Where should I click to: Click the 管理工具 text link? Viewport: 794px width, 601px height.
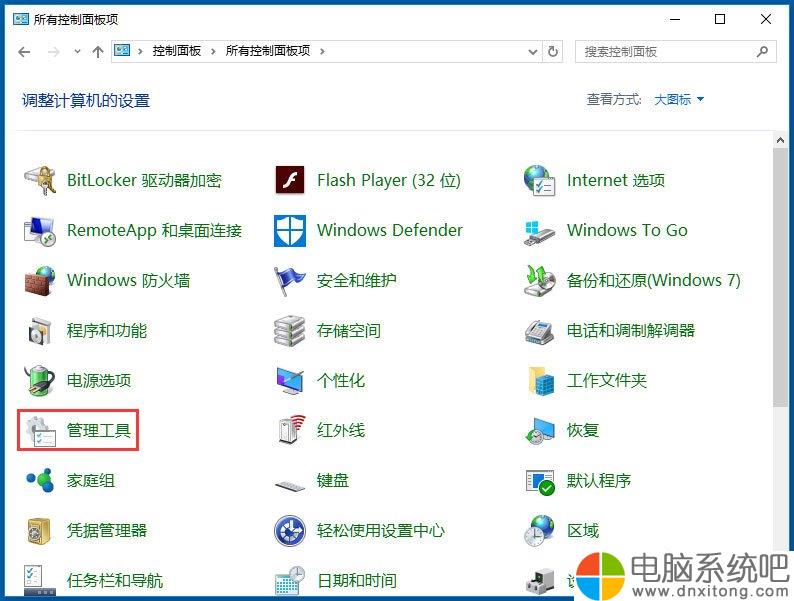(99, 430)
